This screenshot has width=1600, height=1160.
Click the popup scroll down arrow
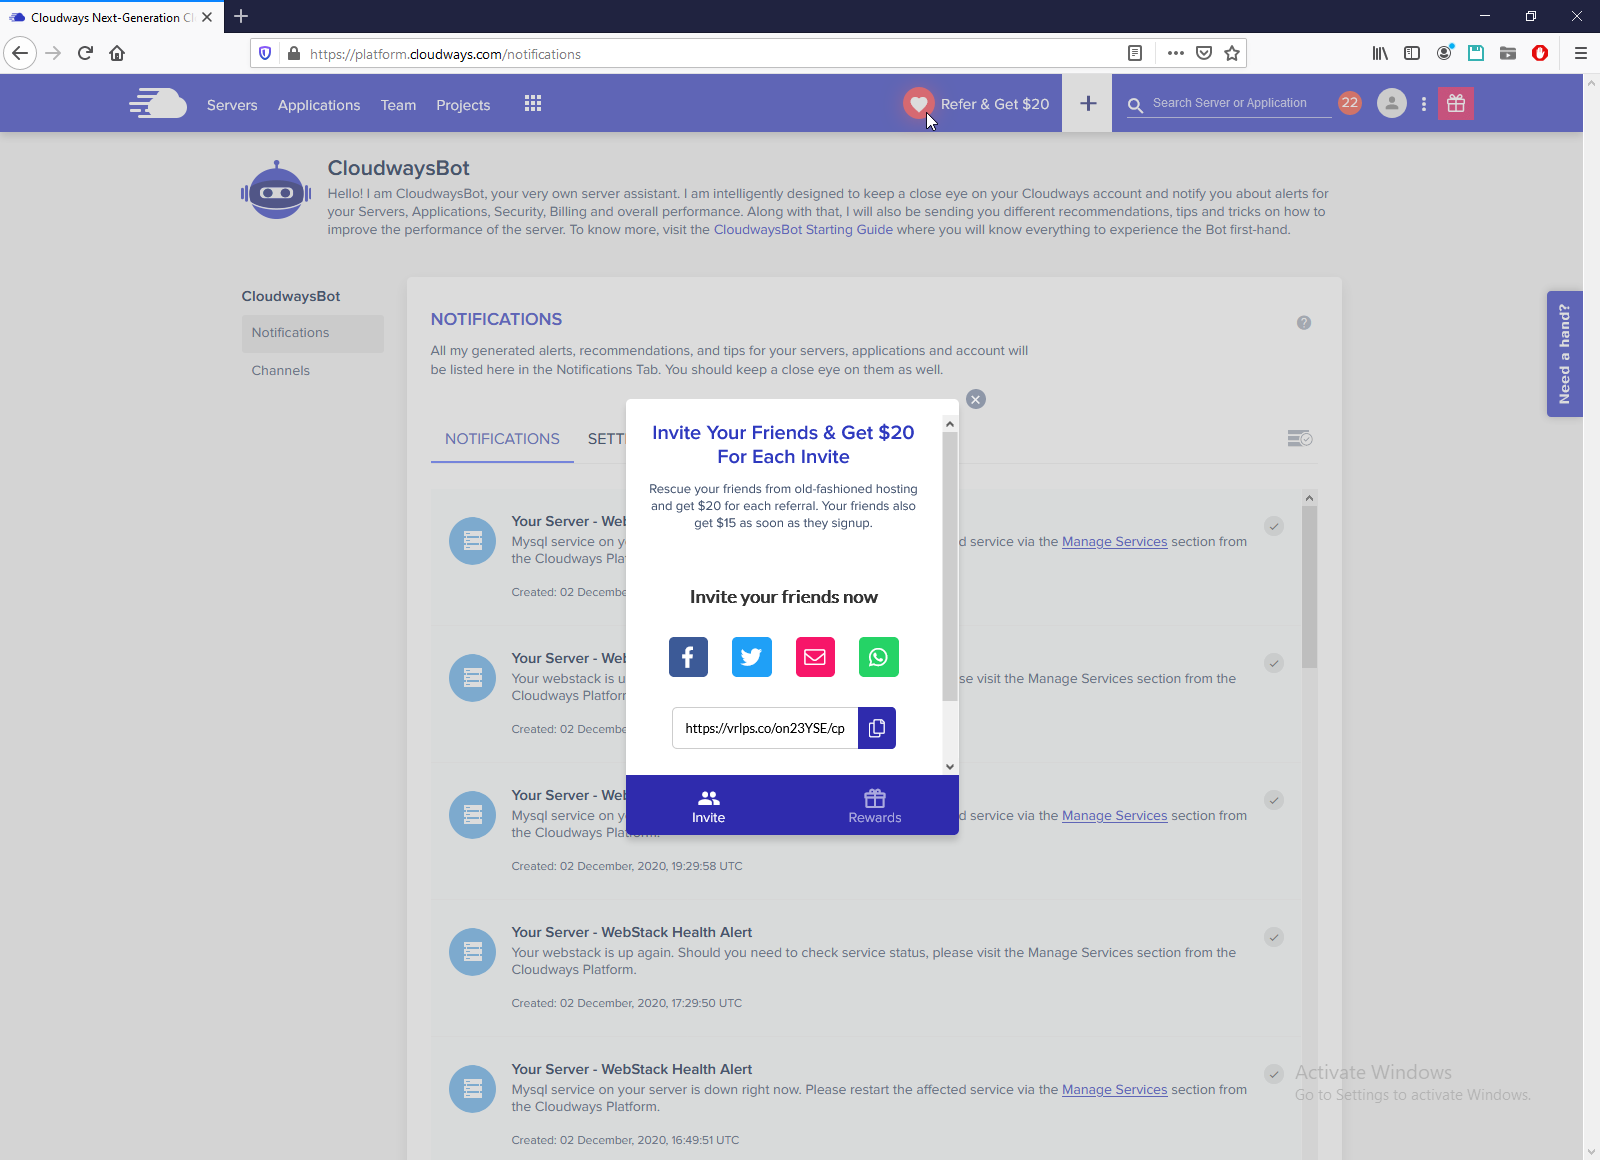click(950, 767)
